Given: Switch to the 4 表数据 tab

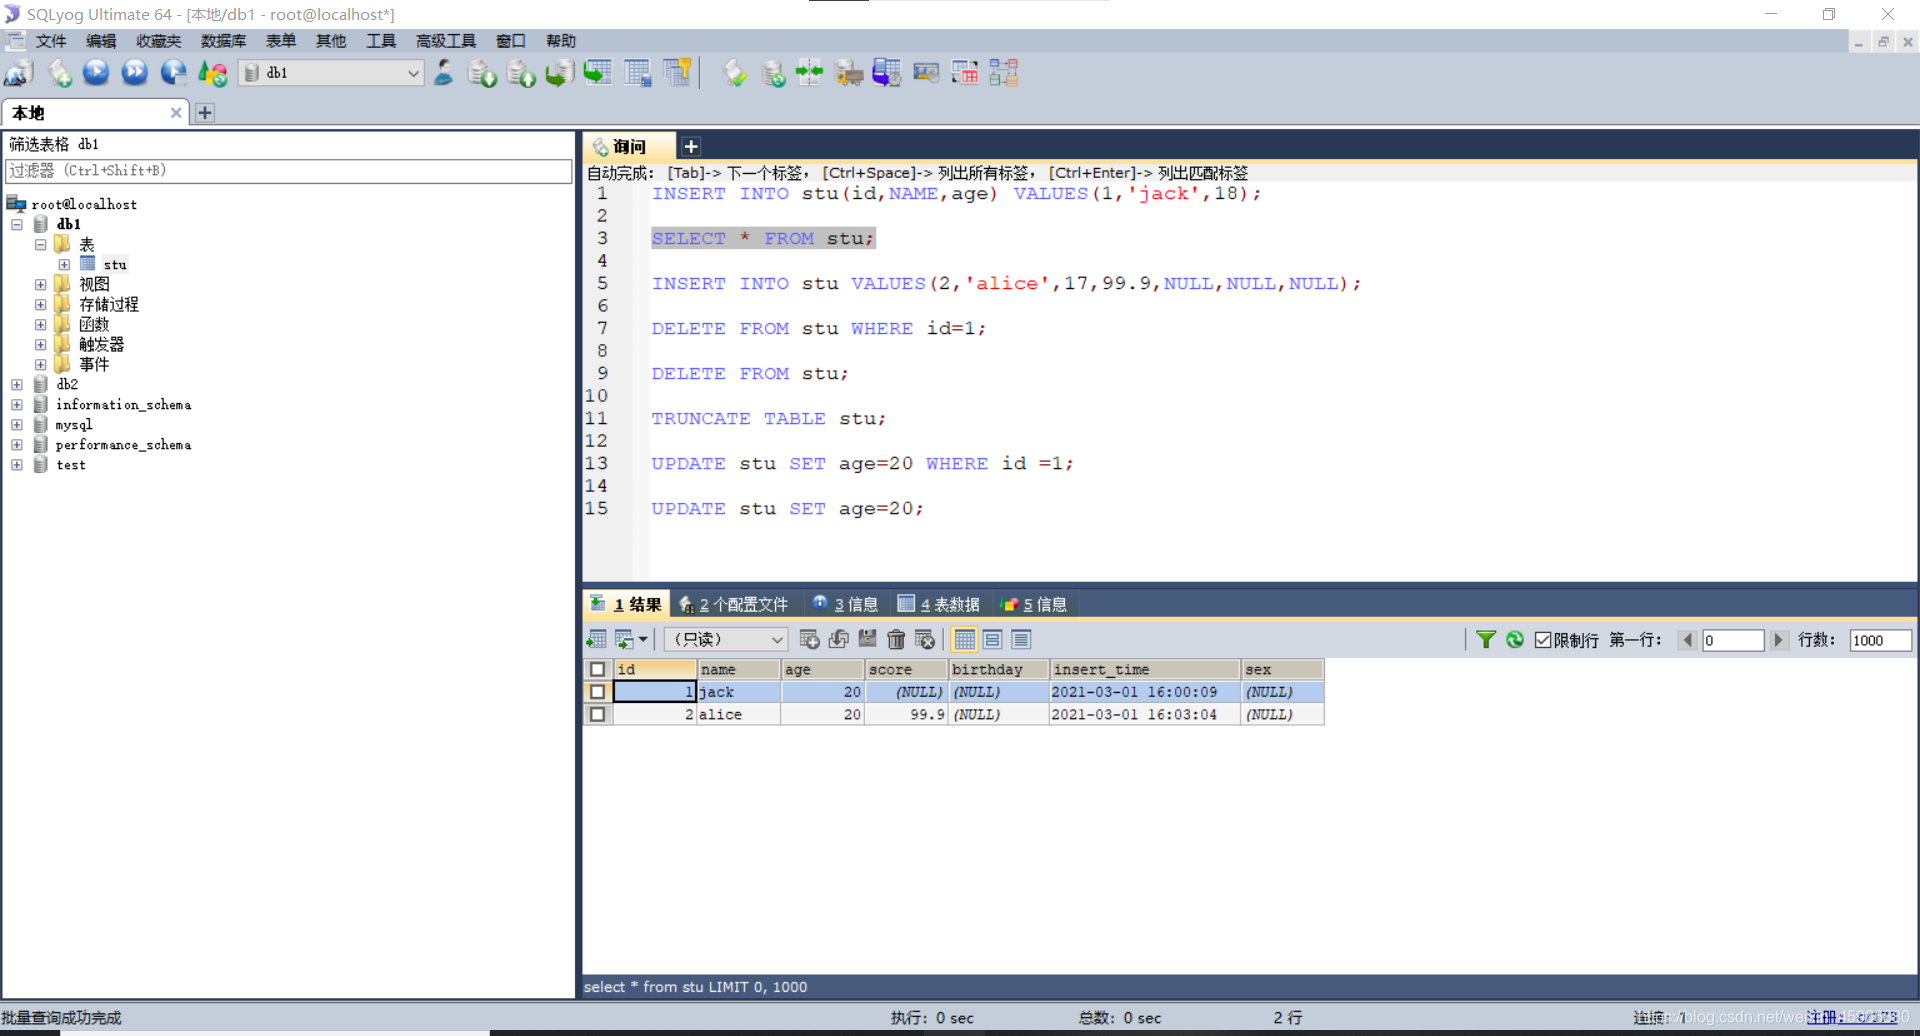Looking at the screenshot, I should 939,604.
